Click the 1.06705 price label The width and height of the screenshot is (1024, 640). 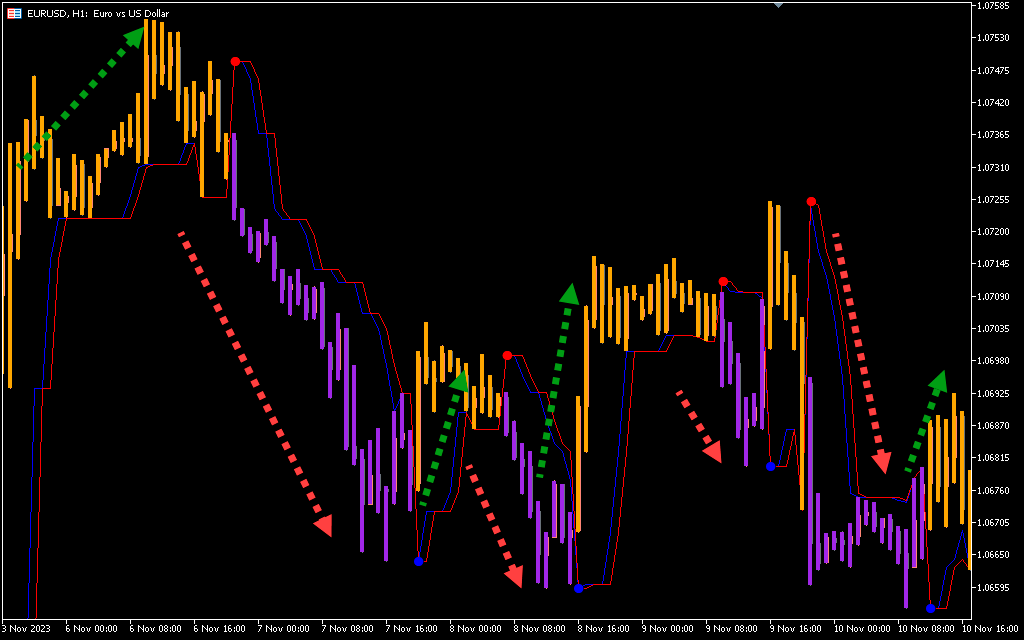pos(995,522)
